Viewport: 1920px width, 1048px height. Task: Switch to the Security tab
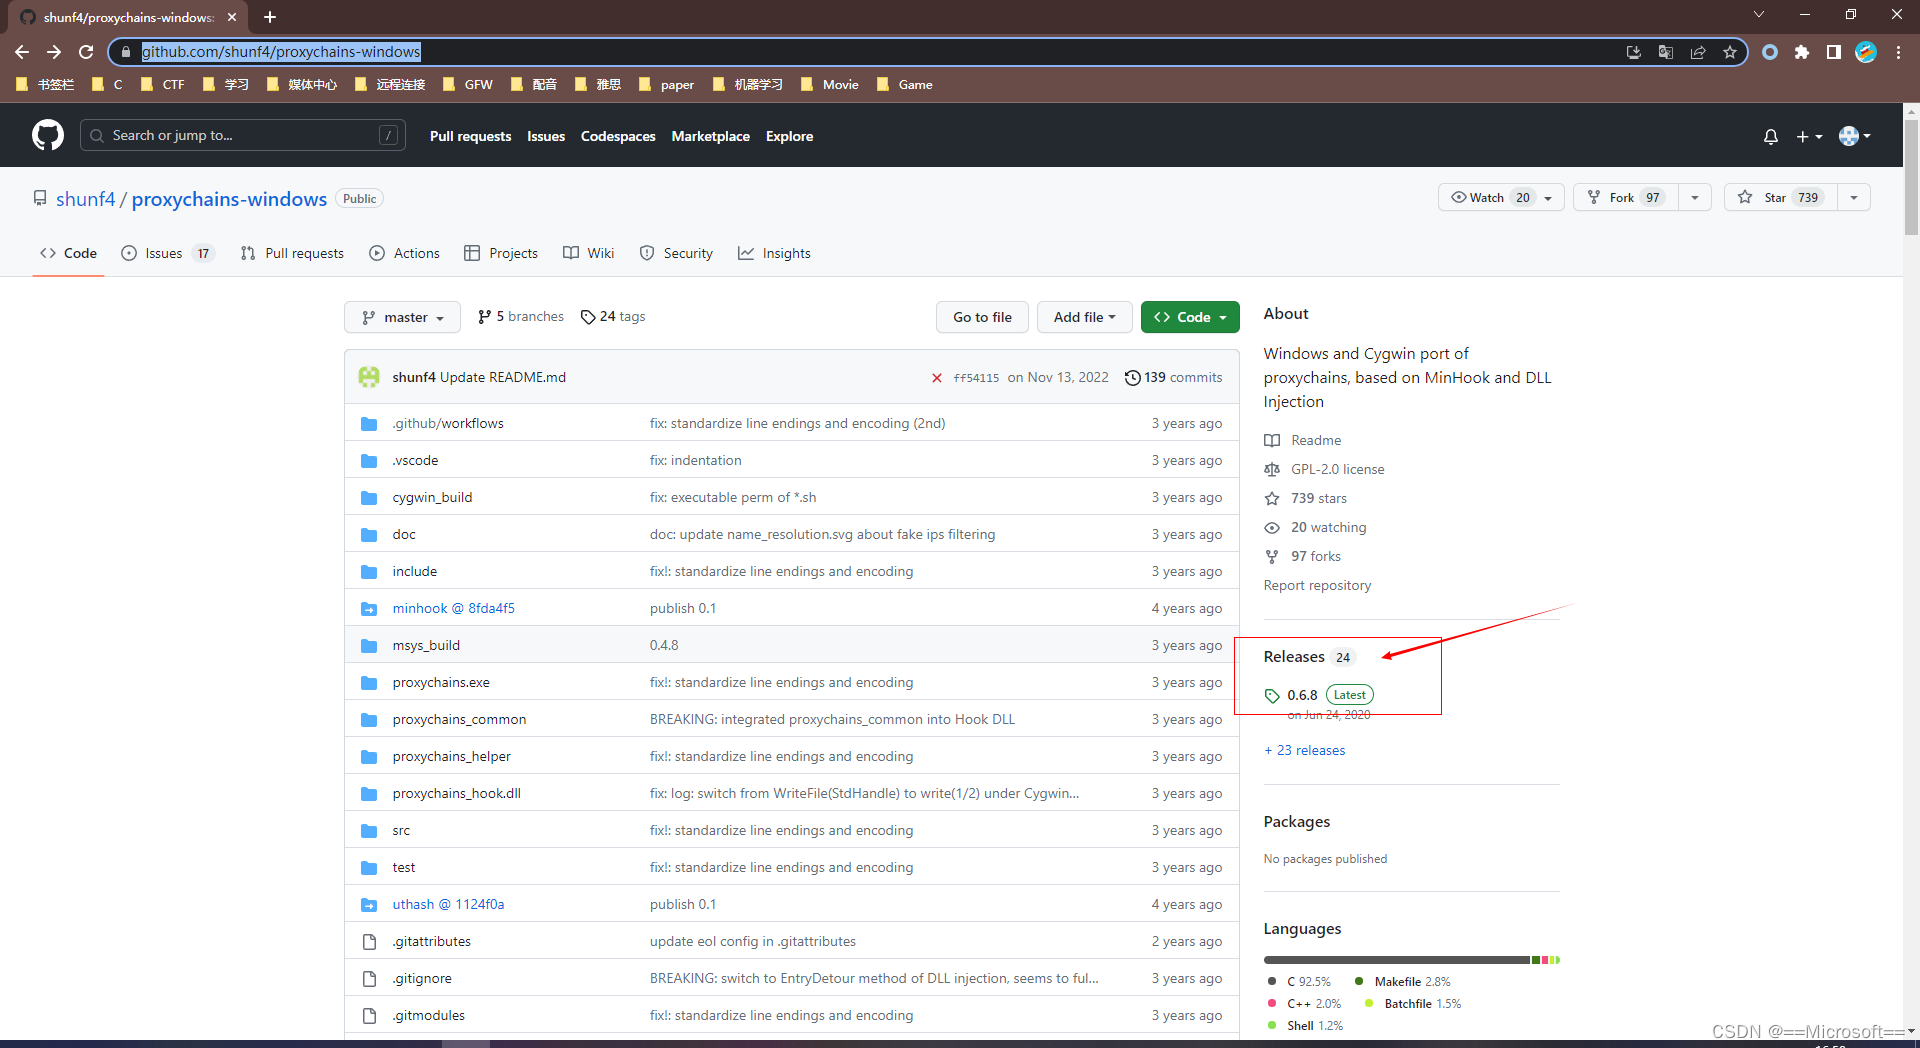[676, 253]
